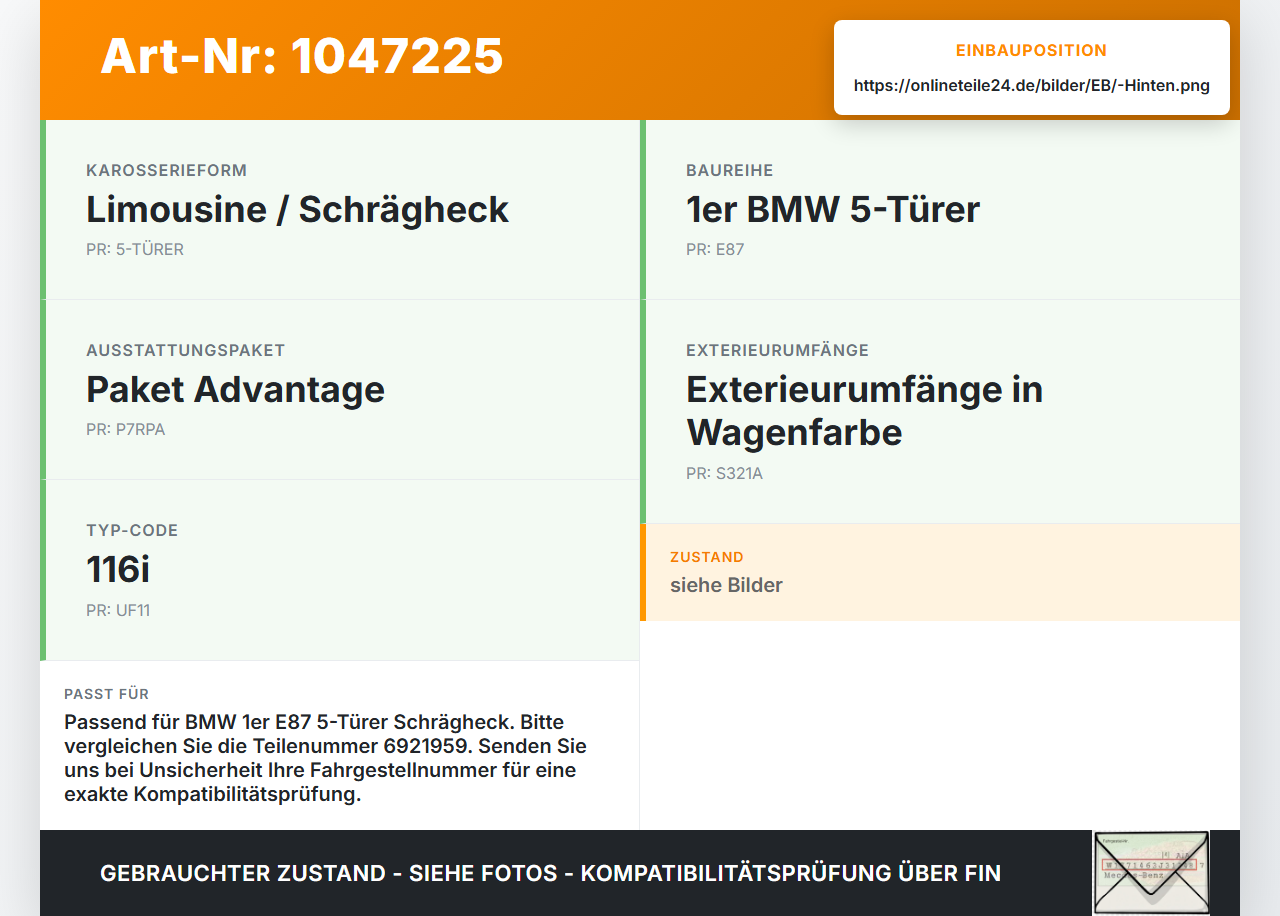Click the GEBRAUCHTER ZUSTAND footer banner text

click(x=550, y=873)
